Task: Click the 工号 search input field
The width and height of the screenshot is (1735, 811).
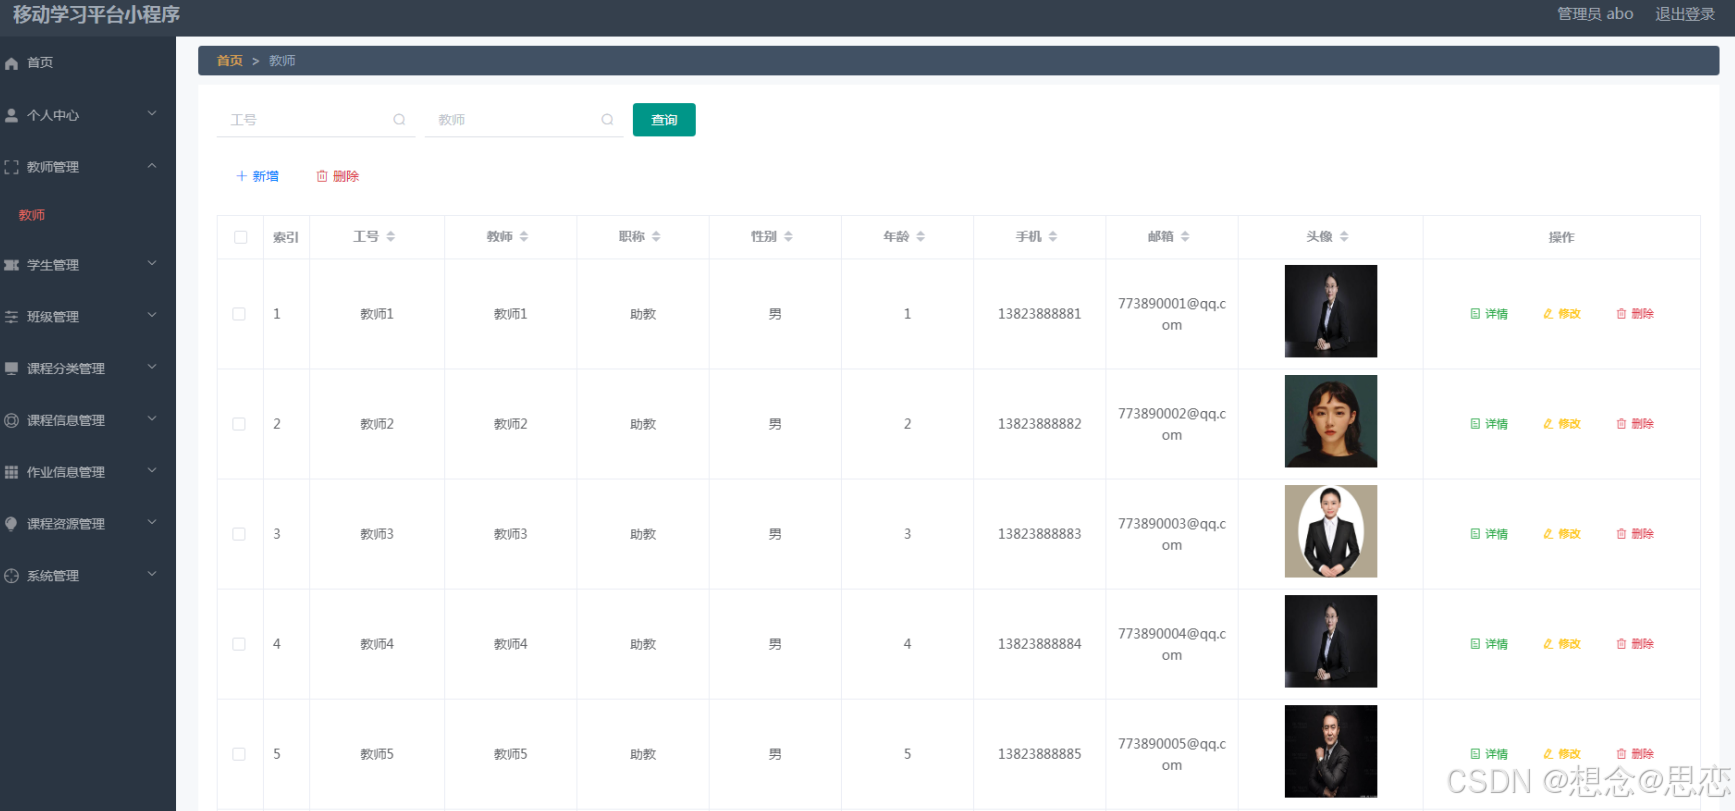Action: pos(316,120)
